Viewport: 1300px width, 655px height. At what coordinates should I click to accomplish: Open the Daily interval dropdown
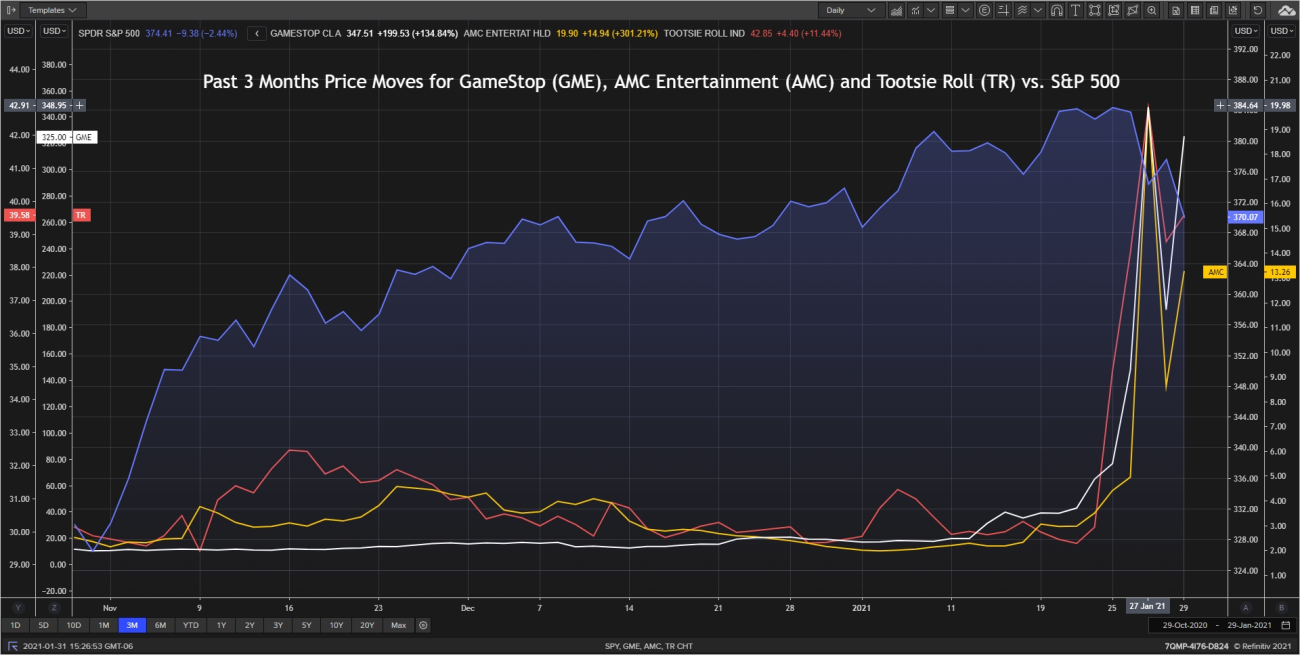pos(850,10)
